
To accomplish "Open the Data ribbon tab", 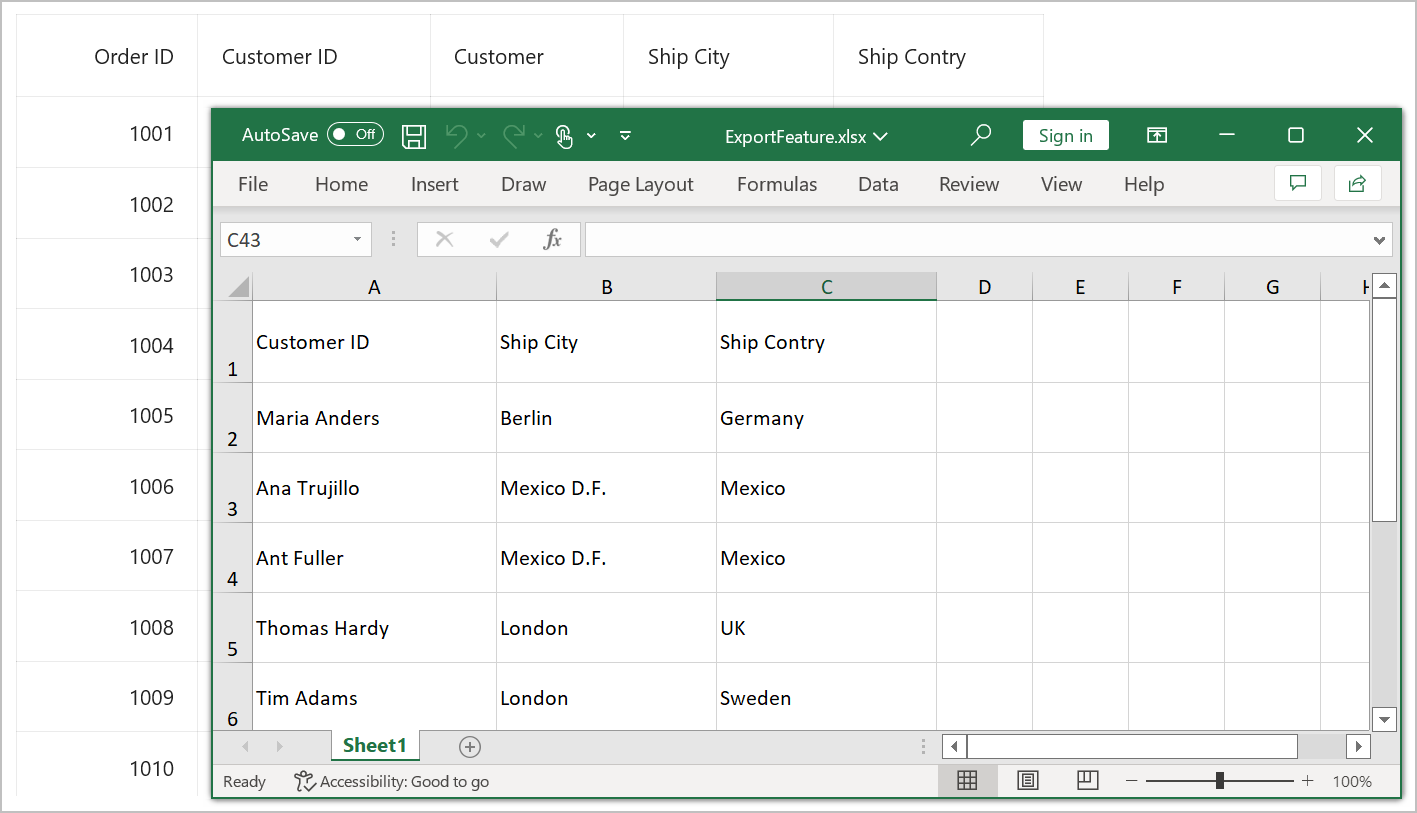I will pos(878,184).
